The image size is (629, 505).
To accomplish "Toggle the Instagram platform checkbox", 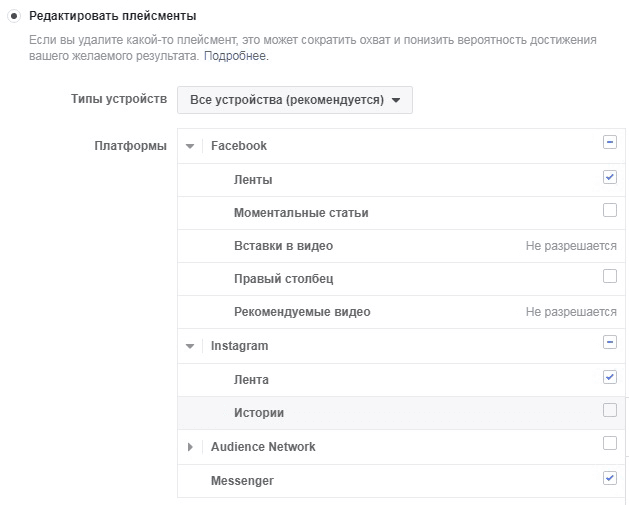I will pyautogui.click(x=609, y=342).
